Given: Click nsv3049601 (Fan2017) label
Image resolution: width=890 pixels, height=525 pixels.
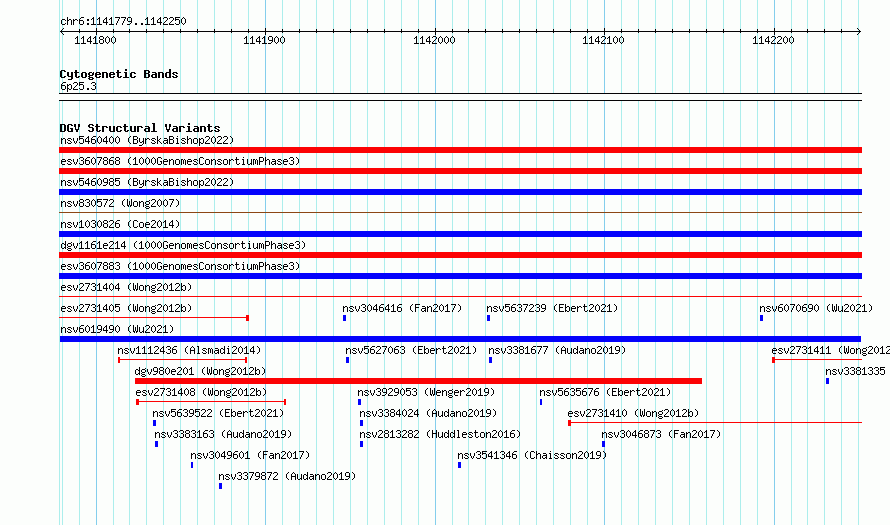Looking at the screenshot, I should click(250, 455).
